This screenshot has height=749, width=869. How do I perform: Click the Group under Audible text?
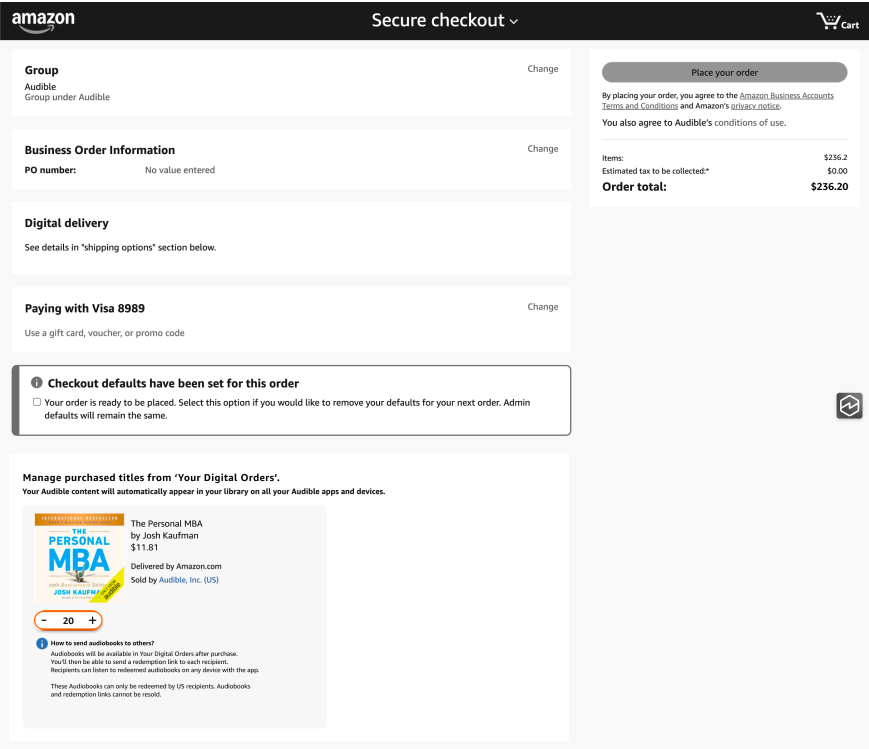point(67,97)
